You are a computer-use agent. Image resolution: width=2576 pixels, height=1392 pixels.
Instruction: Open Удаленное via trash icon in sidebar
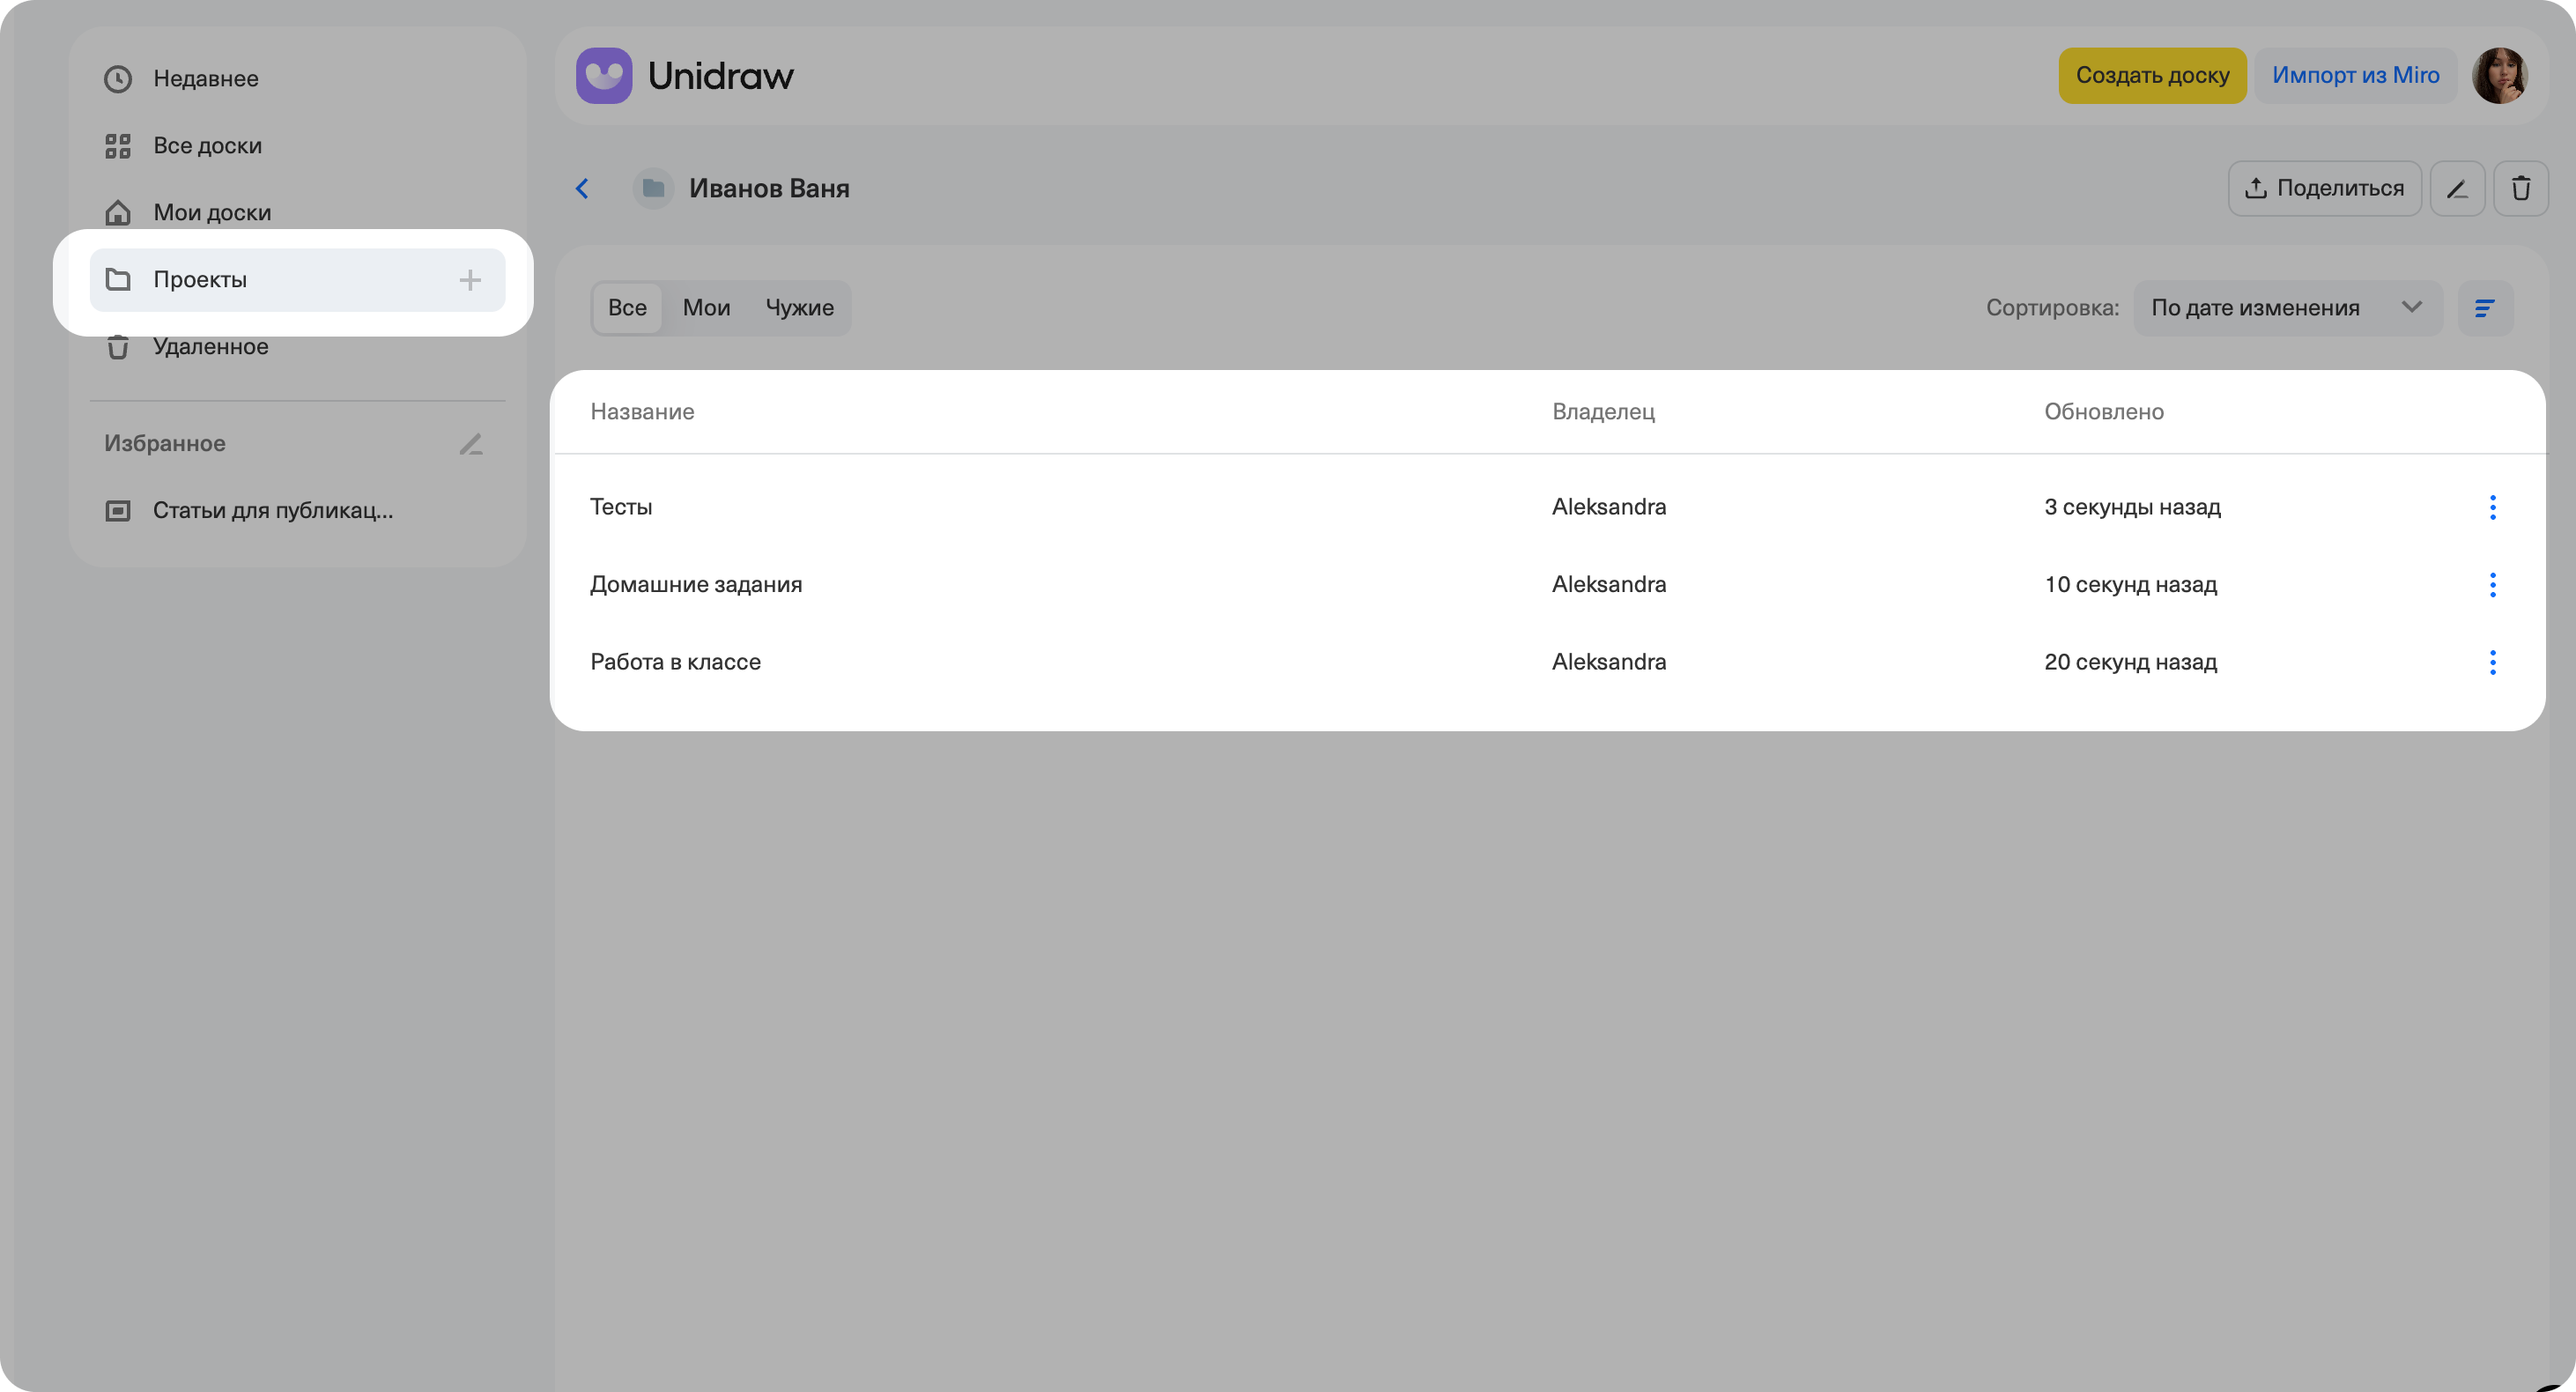tap(118, 346)
